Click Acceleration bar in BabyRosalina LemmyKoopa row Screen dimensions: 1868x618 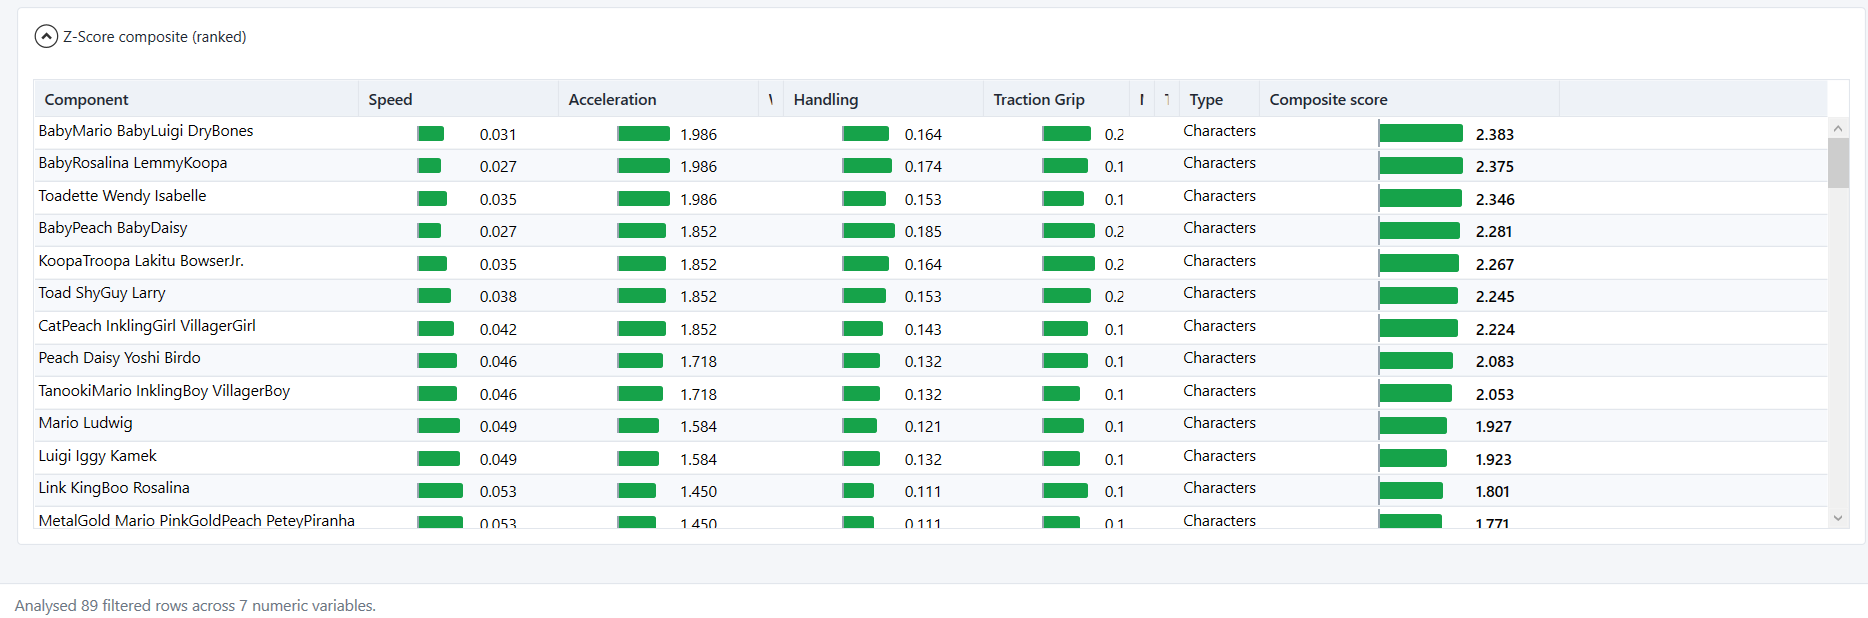coord(643,166)
